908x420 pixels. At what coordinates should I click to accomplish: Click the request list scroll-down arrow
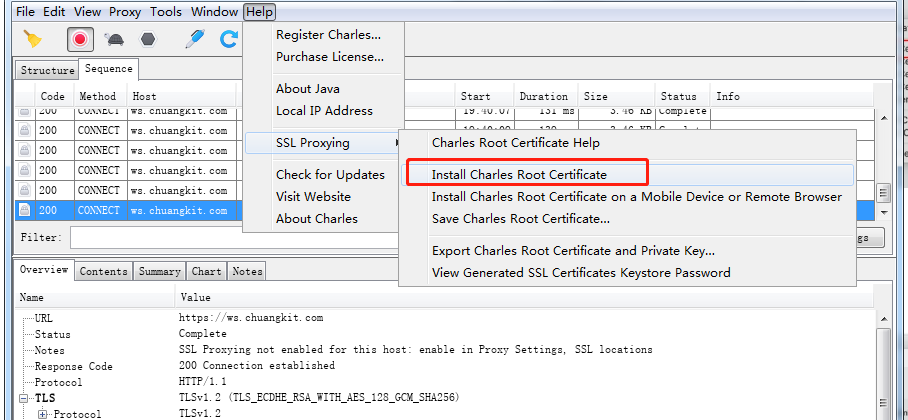(883, 211)
